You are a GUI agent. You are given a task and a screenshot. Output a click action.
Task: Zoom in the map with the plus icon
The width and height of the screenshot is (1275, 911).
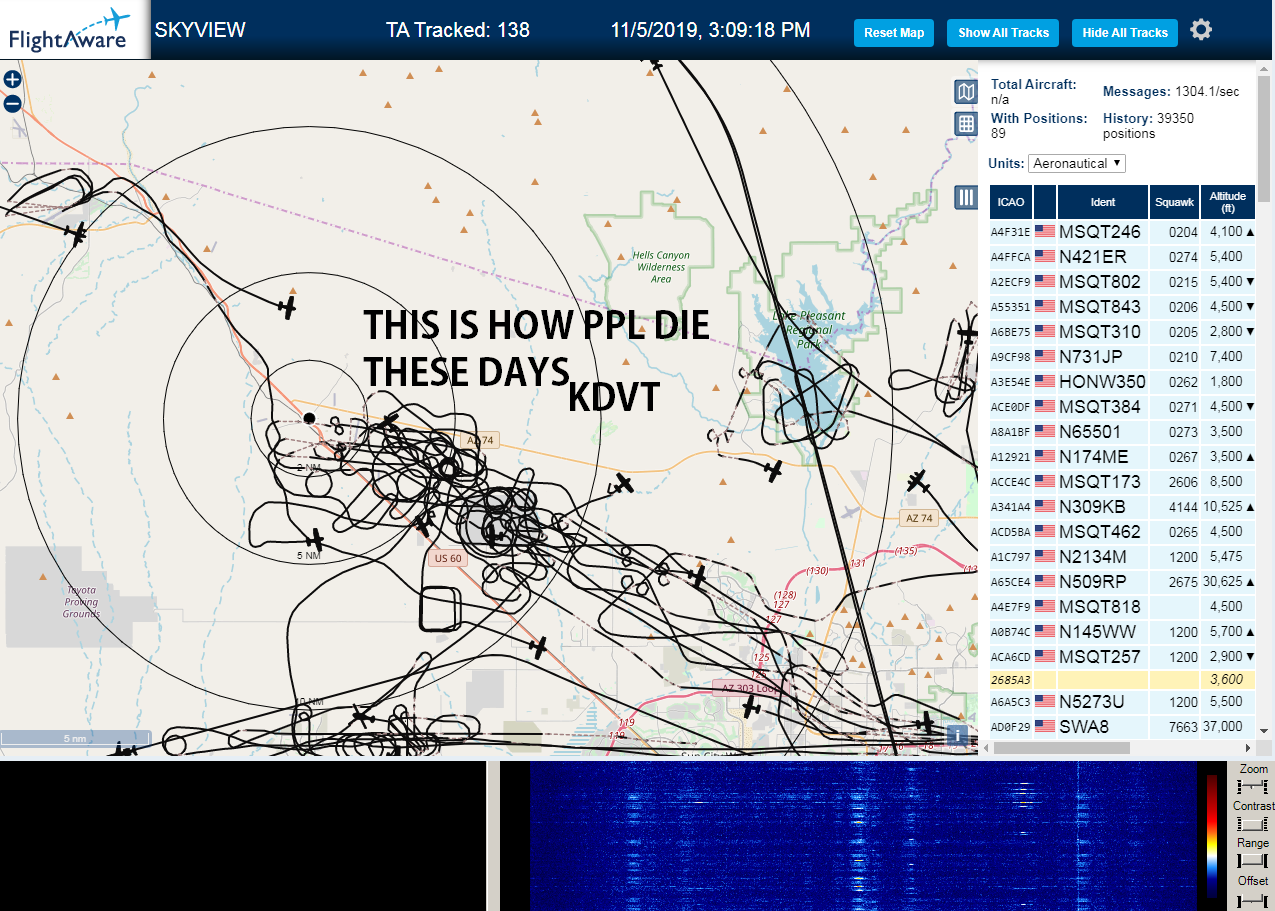(x=12, y=80)
